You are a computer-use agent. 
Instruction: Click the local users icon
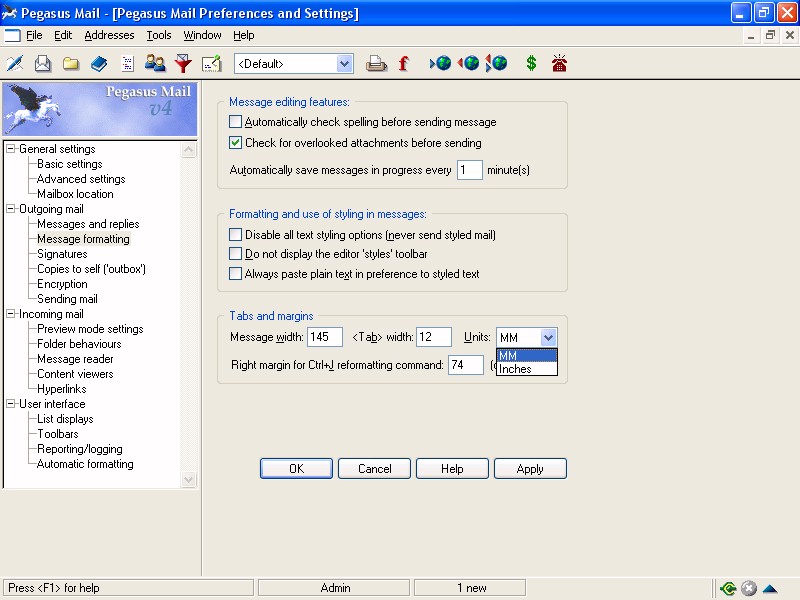pos(155,64)
